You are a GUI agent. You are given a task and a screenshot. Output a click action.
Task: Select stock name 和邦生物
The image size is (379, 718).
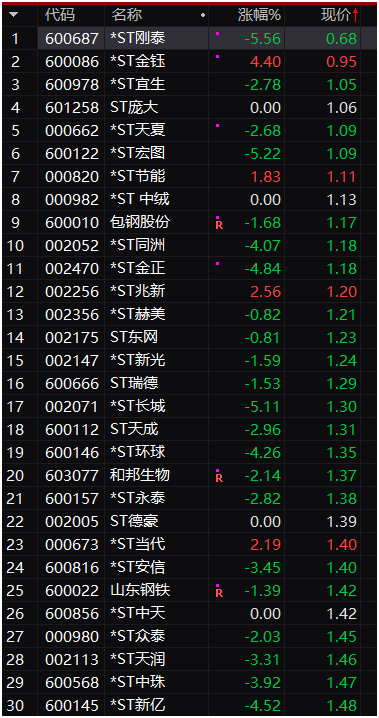pyautogui.click(x=140, y=475)
